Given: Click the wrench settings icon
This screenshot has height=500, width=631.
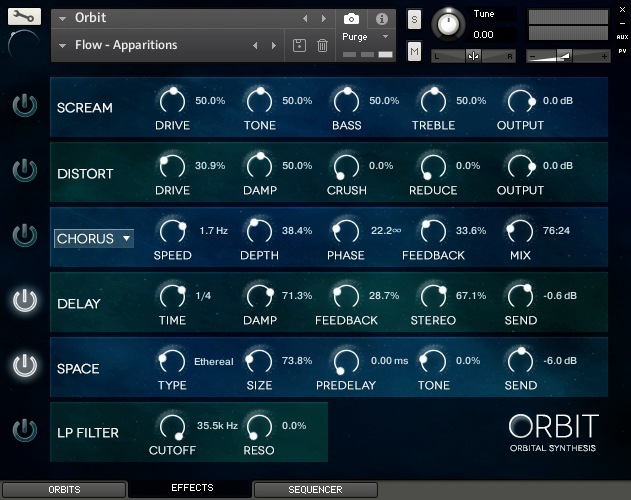Looking at the screenshot, I should pos(25,17).
